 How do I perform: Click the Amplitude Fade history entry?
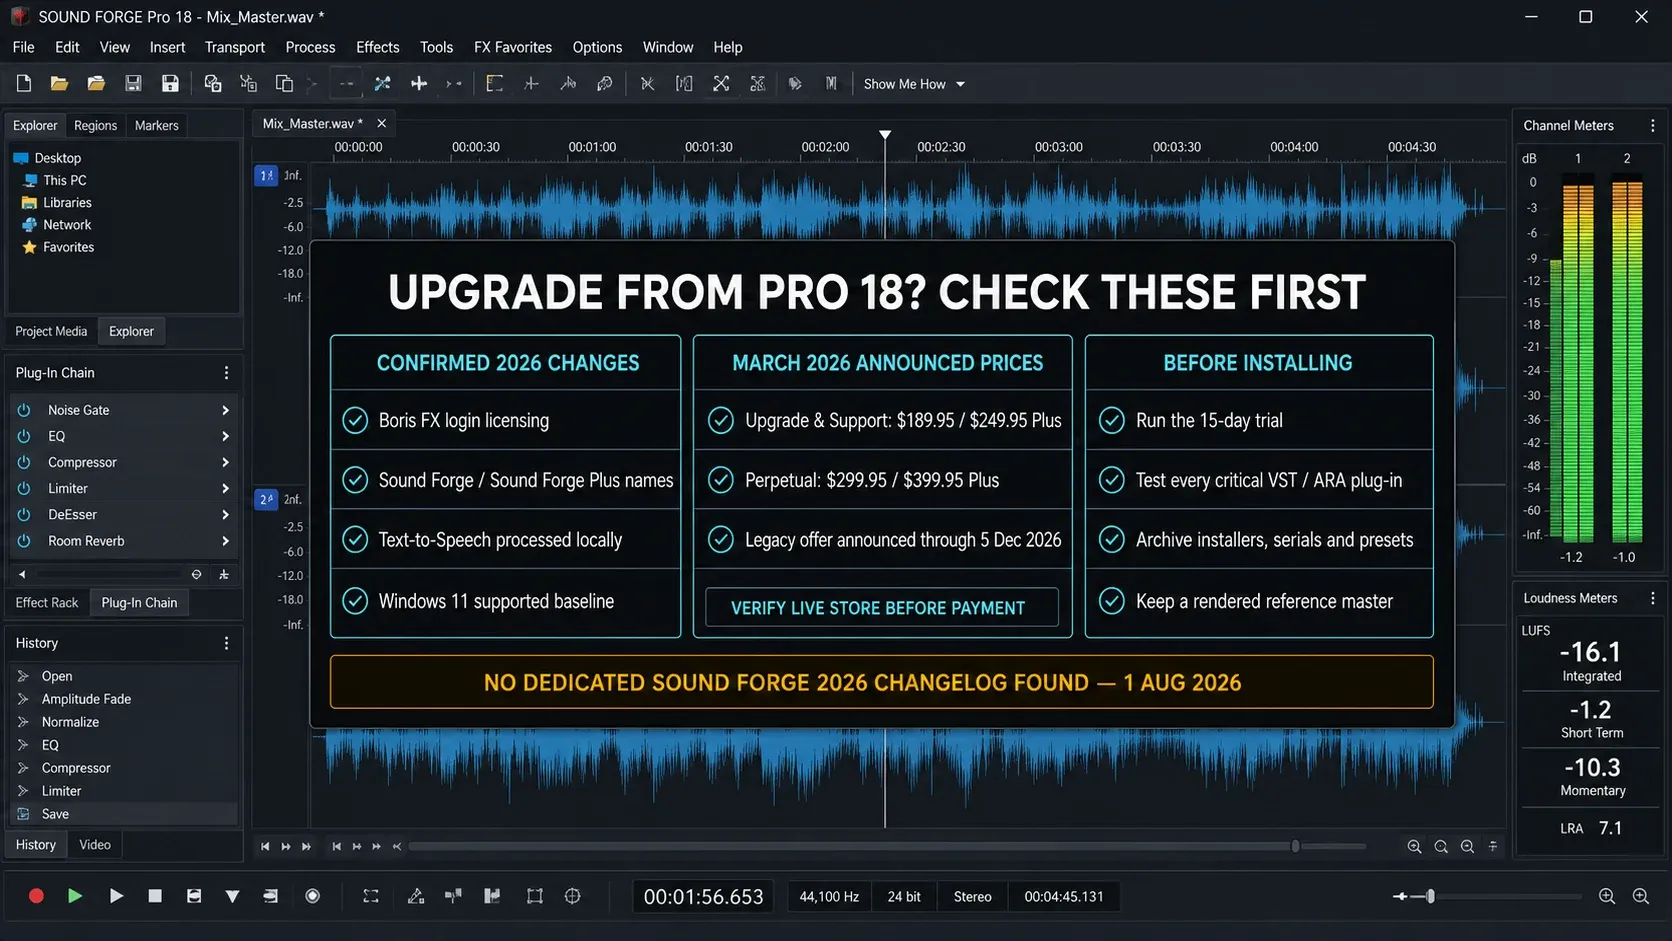click(x=86, y=699)
